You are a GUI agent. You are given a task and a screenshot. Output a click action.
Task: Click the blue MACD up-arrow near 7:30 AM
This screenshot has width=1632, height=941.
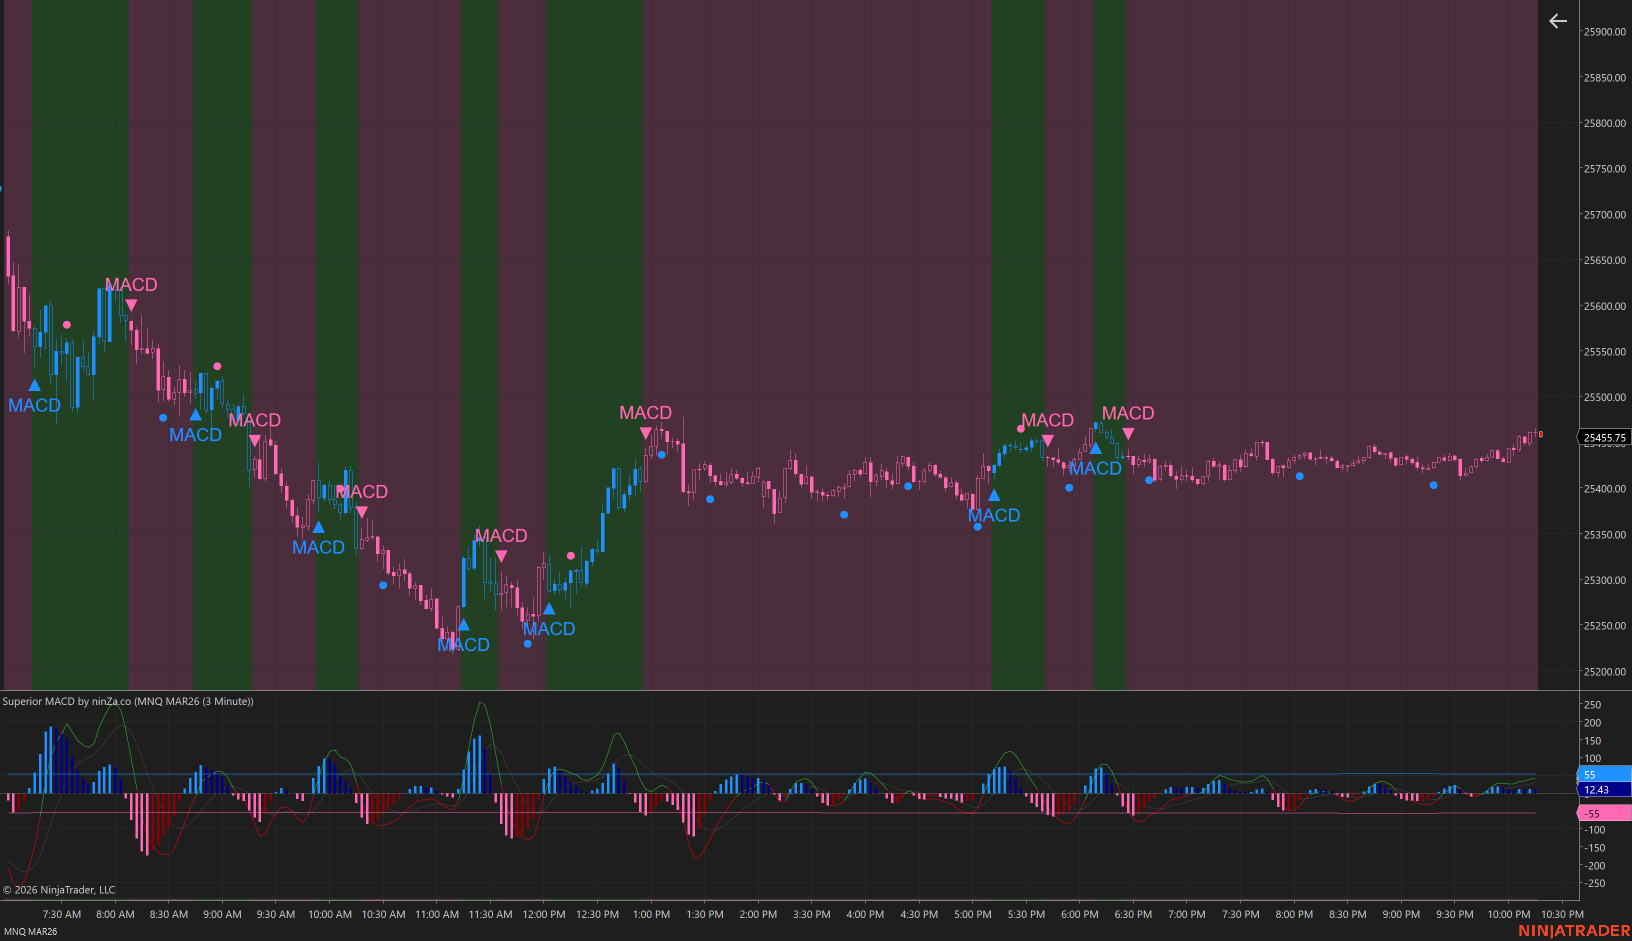click(35, 385)
